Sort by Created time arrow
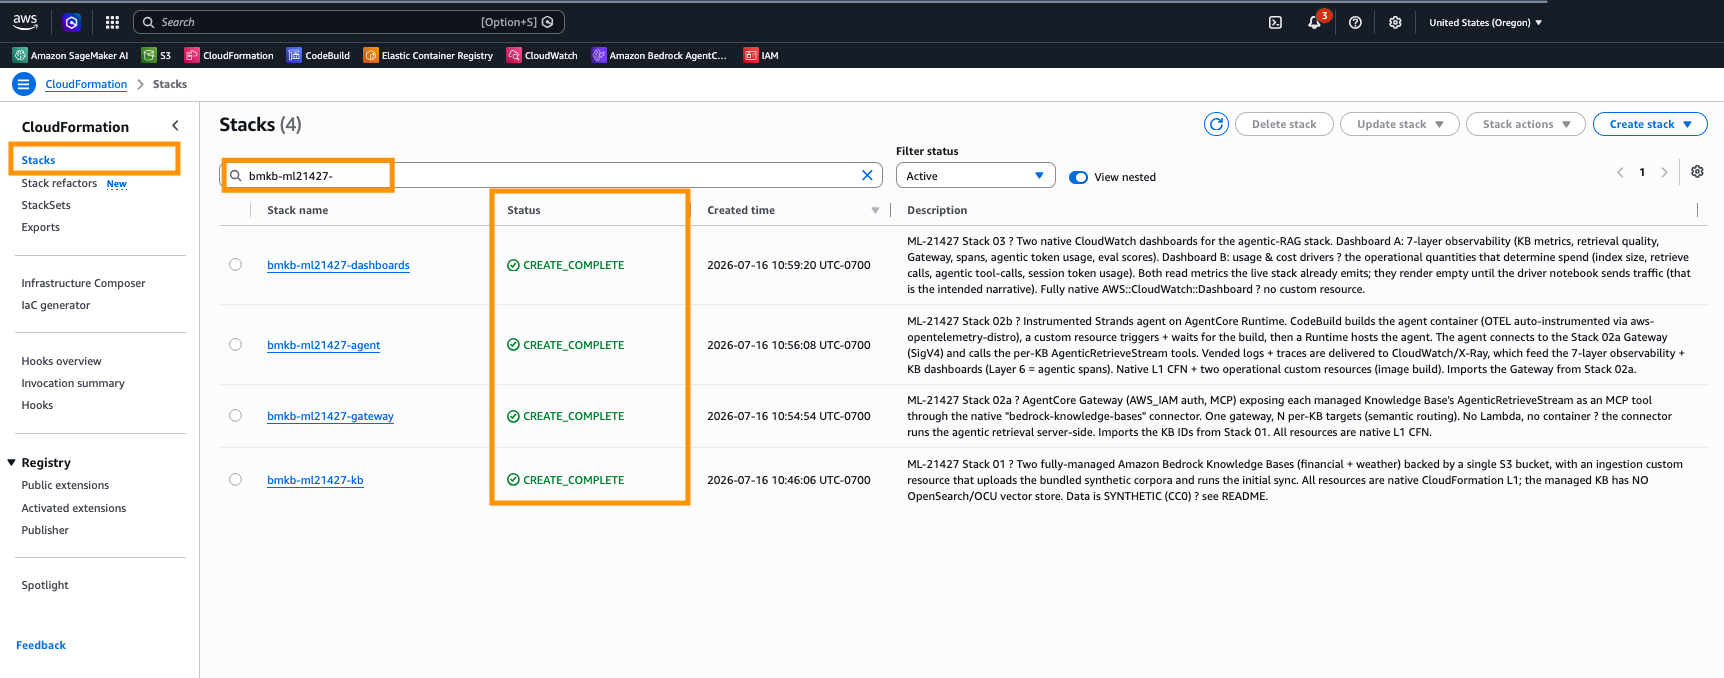 875,210
